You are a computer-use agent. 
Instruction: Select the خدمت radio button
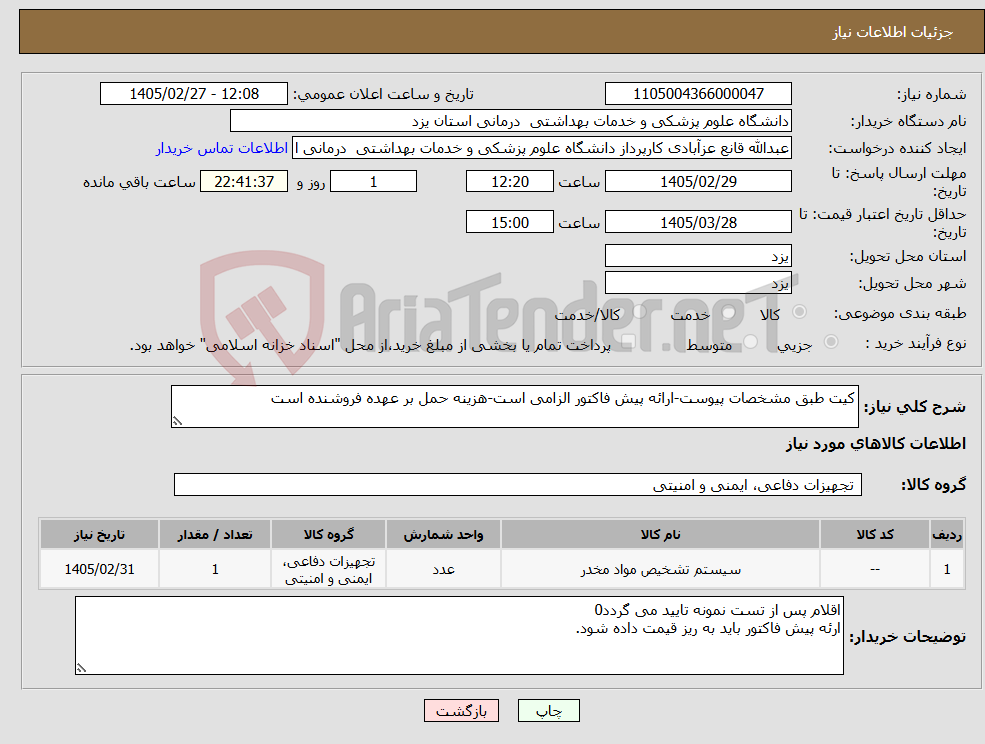(729, 312)
